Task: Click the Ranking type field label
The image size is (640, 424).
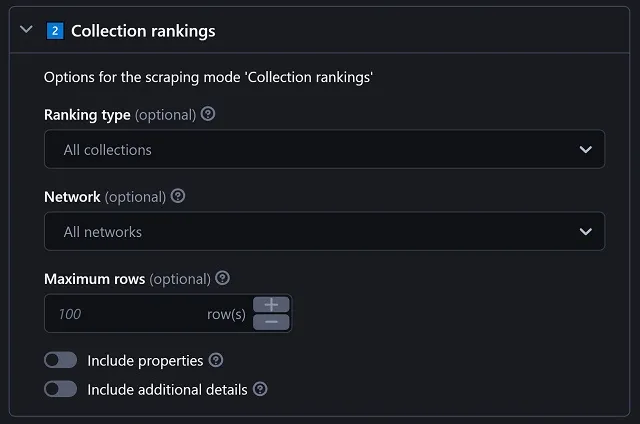Action: coord(87,115)
